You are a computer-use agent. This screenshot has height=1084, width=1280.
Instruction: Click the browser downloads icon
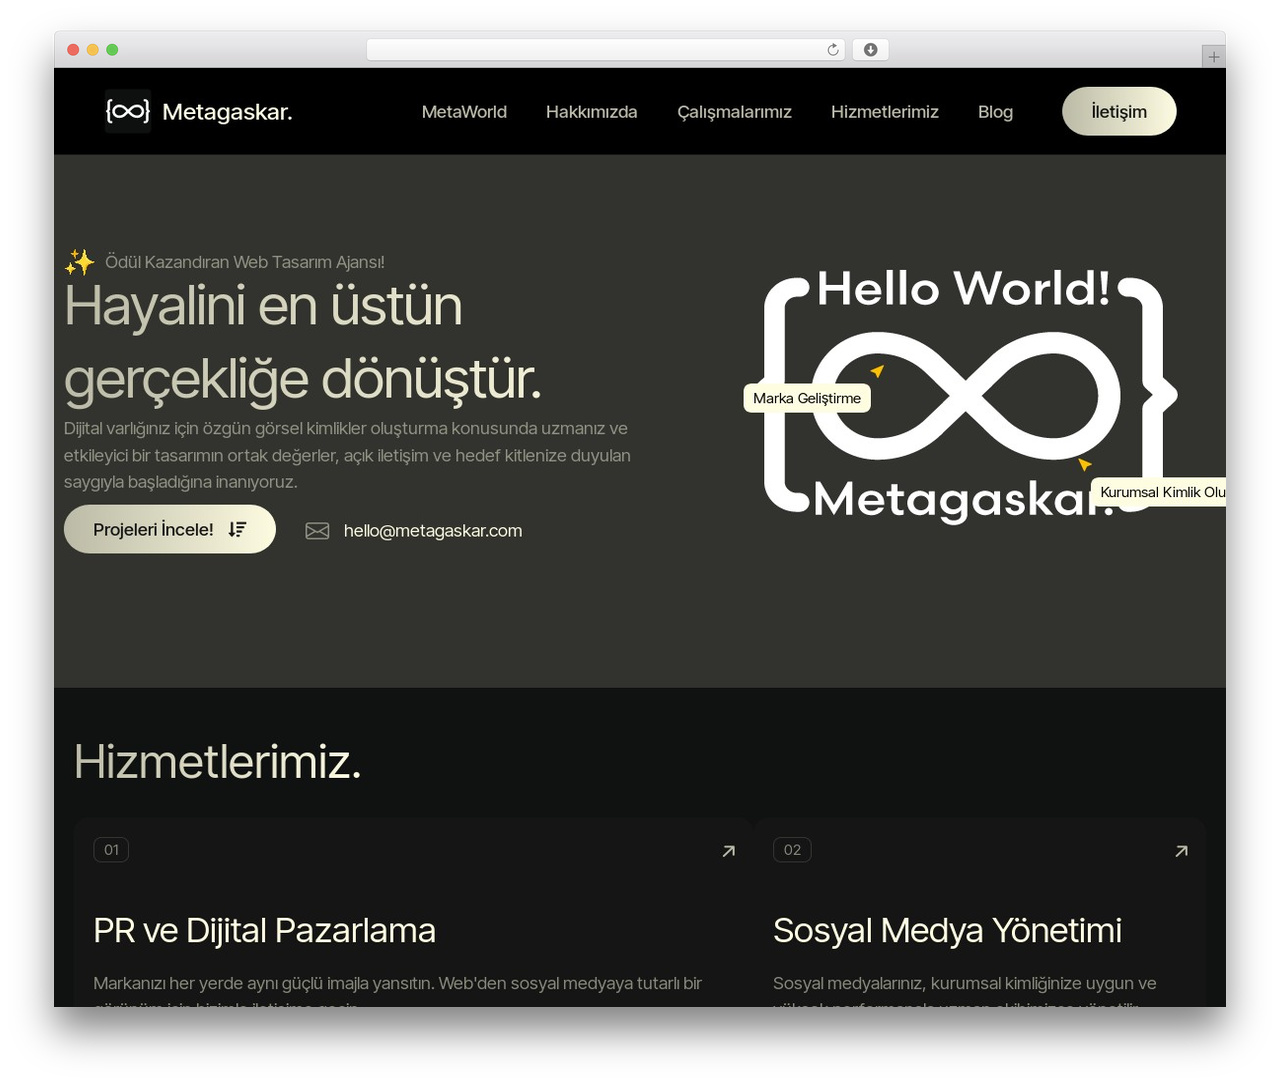coord(871,50)
